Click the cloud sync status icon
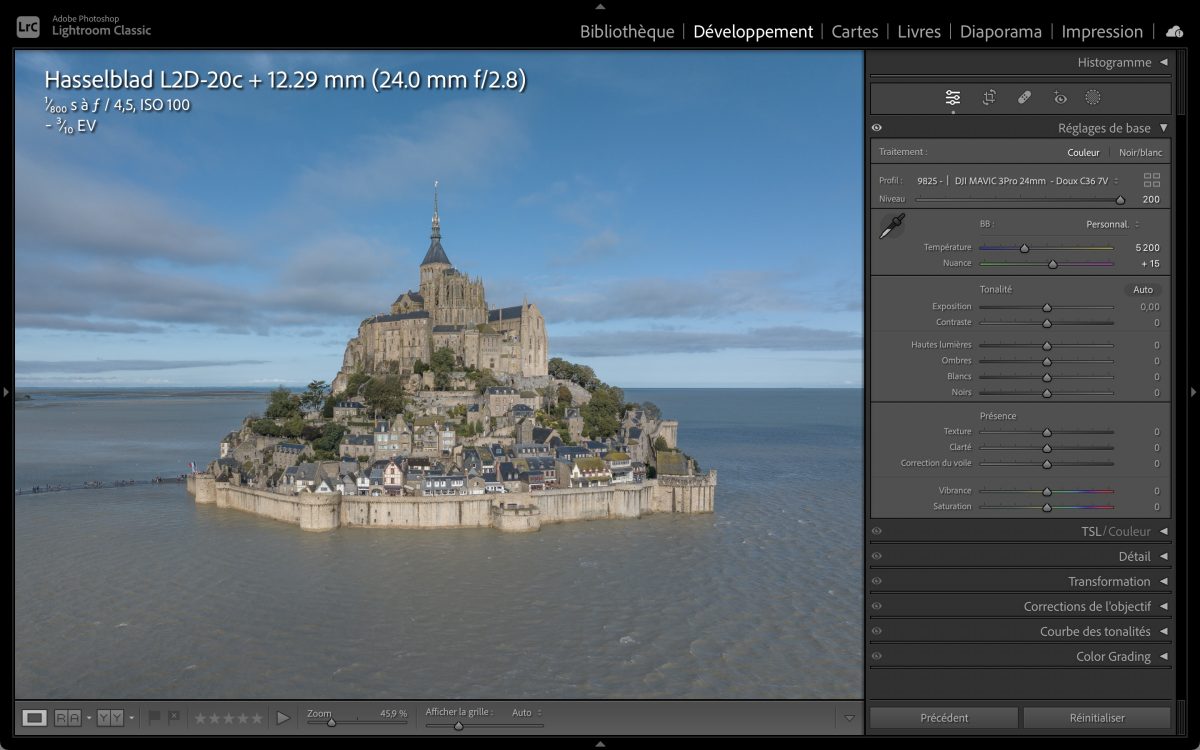Screen dimensions: 1200x750 1174,31
